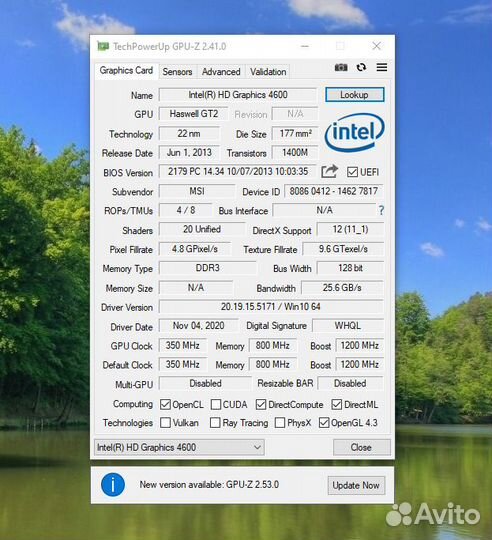
Task: Close the GPU-Z window with X
Action: (x=376, y=46)
